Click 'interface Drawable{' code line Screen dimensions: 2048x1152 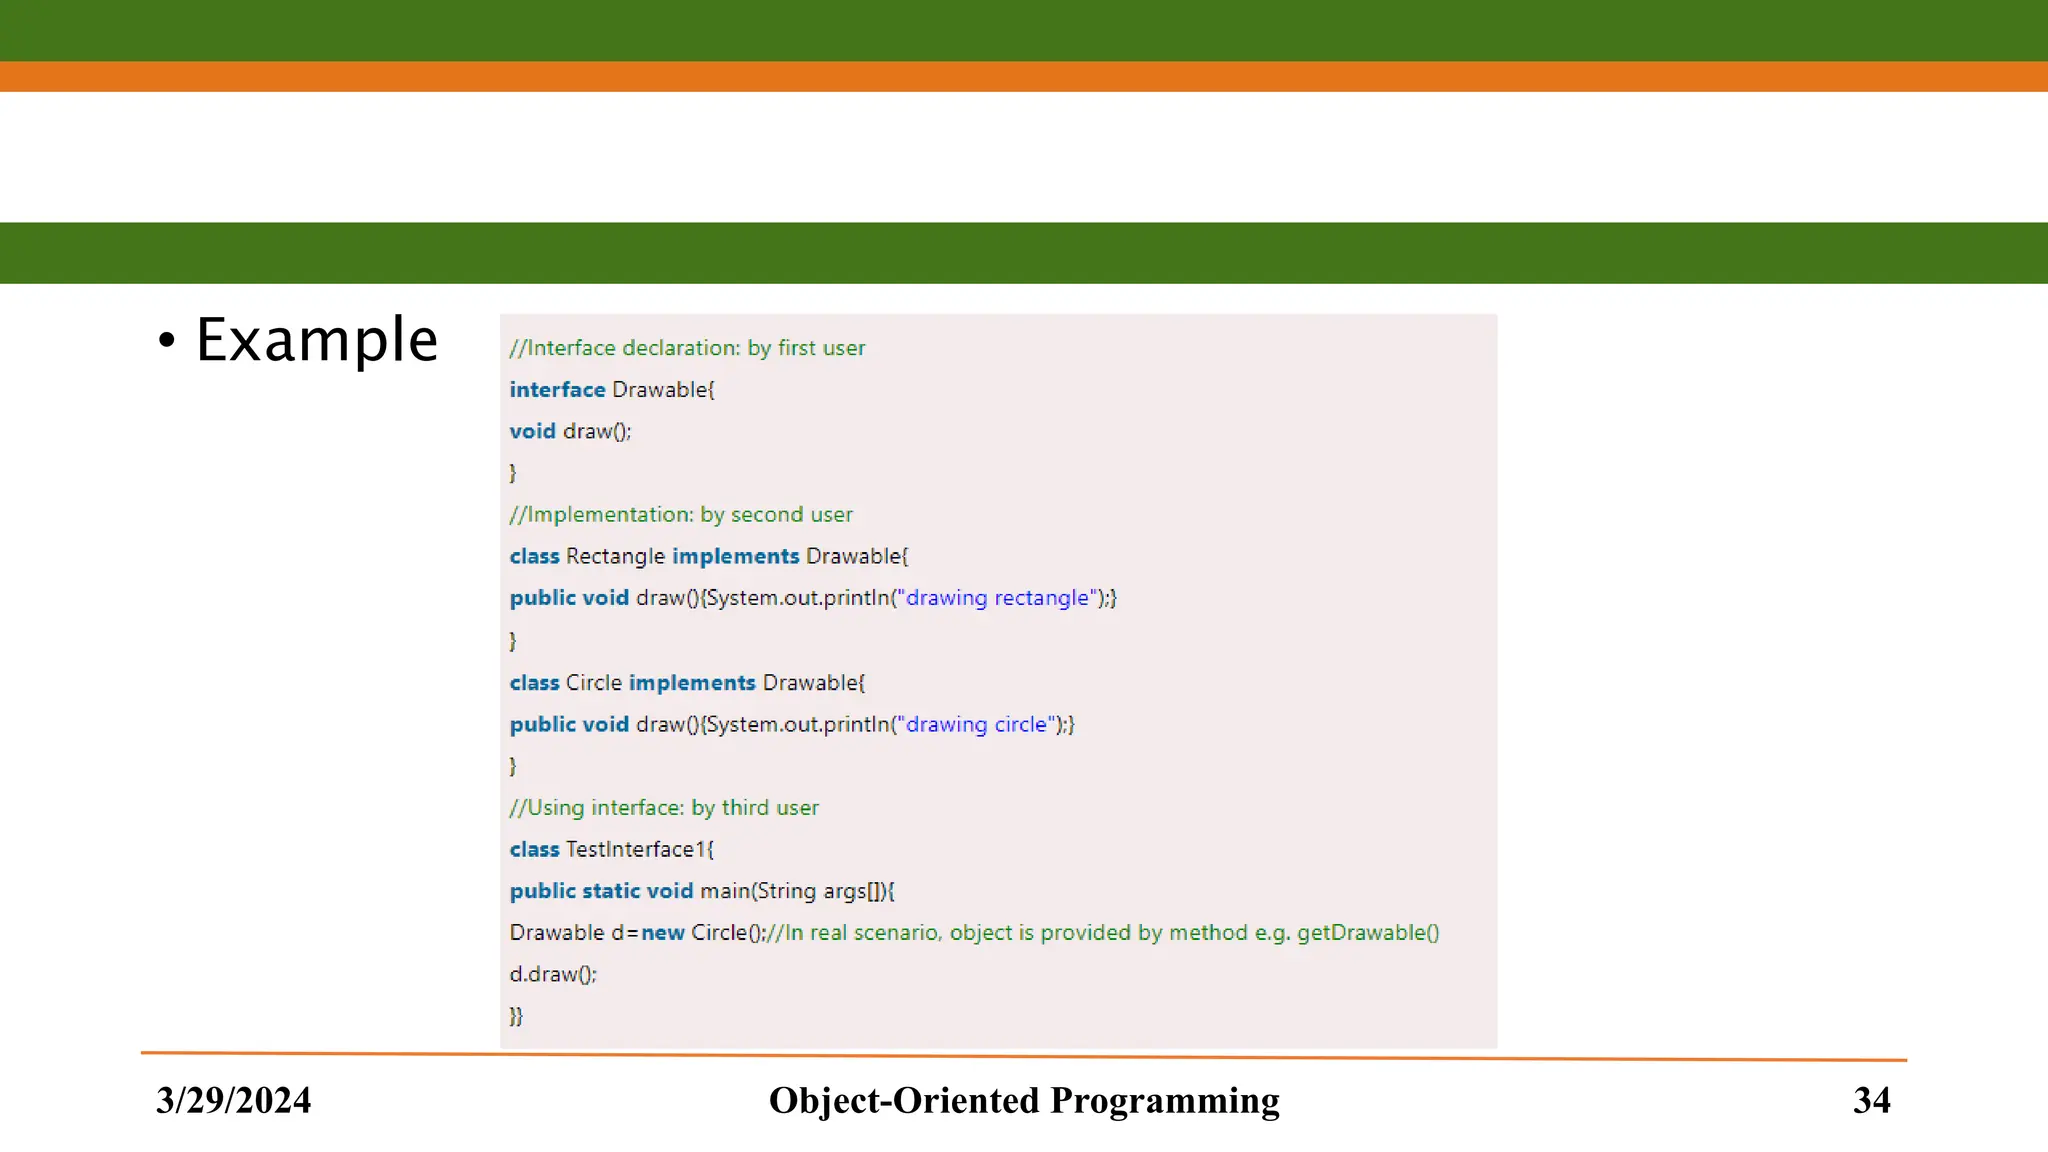[612, 390]
